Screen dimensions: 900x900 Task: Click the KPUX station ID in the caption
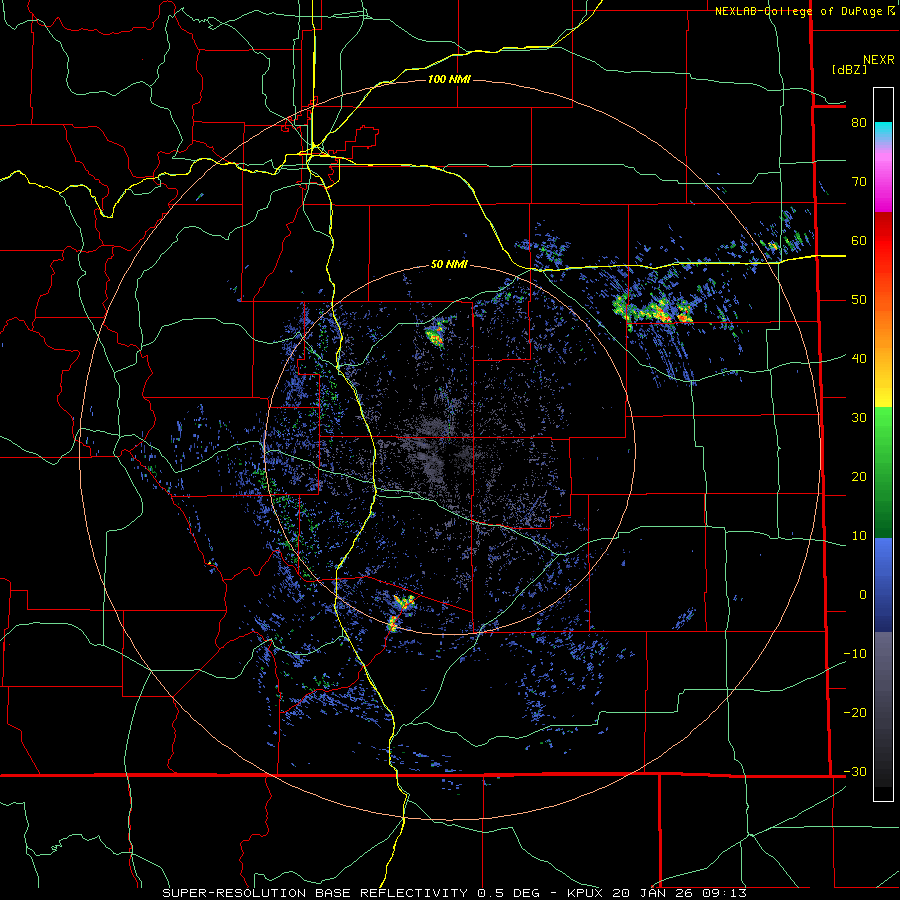[x=587, y=893]
